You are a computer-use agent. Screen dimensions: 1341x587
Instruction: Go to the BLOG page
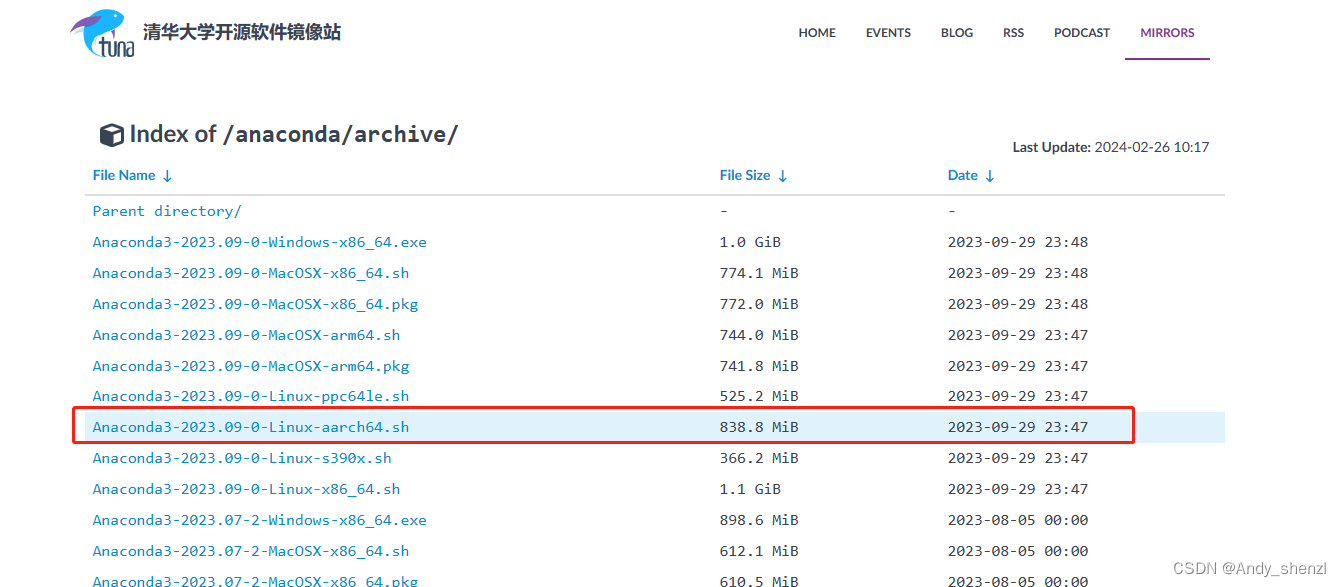pyautogui.click(x=957, y=33)
